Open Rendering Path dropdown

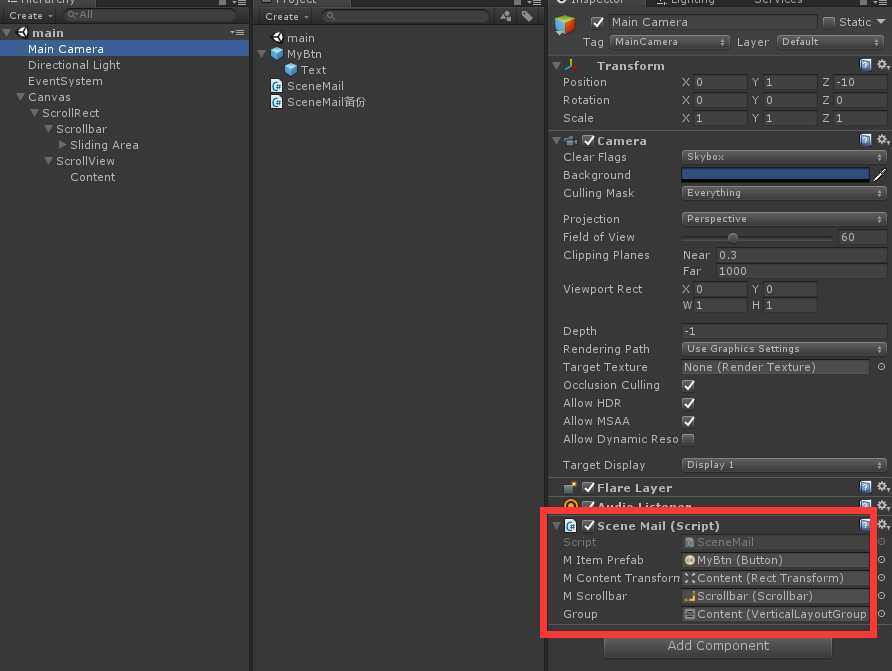coord(784,349)
